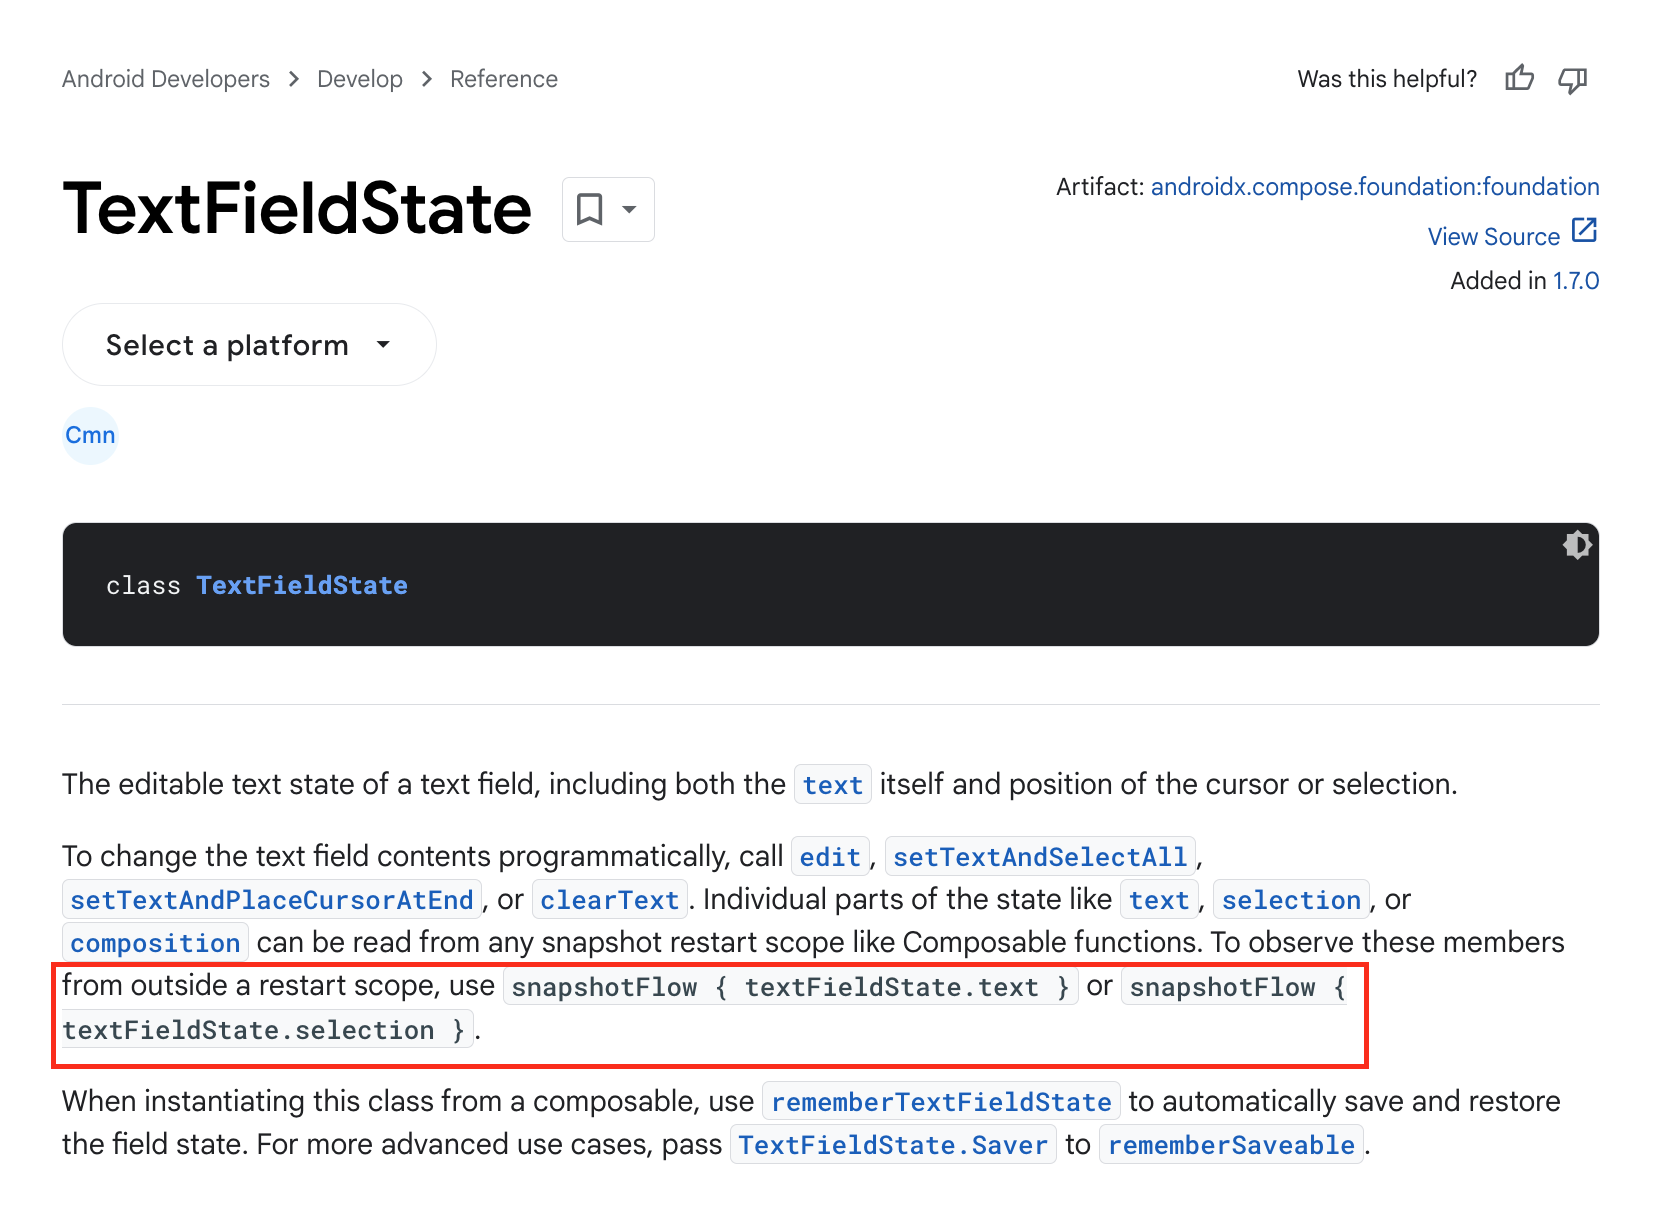The image size is (1654, 1210).
Task: Open the rememberTextFieldState link
Action: [x=941, y=1102]
